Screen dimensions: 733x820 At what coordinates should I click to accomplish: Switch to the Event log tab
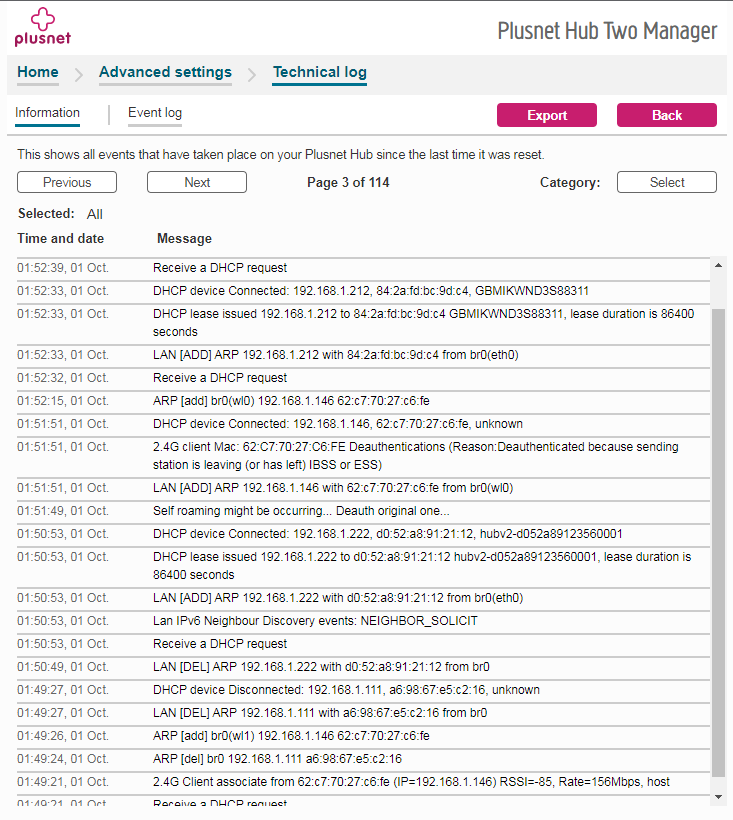tap(155, 113)
